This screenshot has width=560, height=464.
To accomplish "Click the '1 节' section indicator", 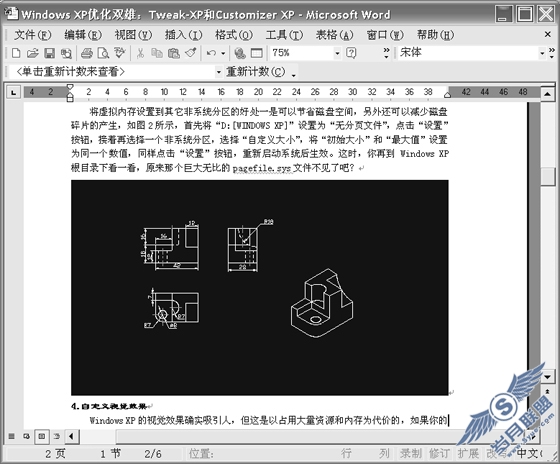I will pos(110,454).
